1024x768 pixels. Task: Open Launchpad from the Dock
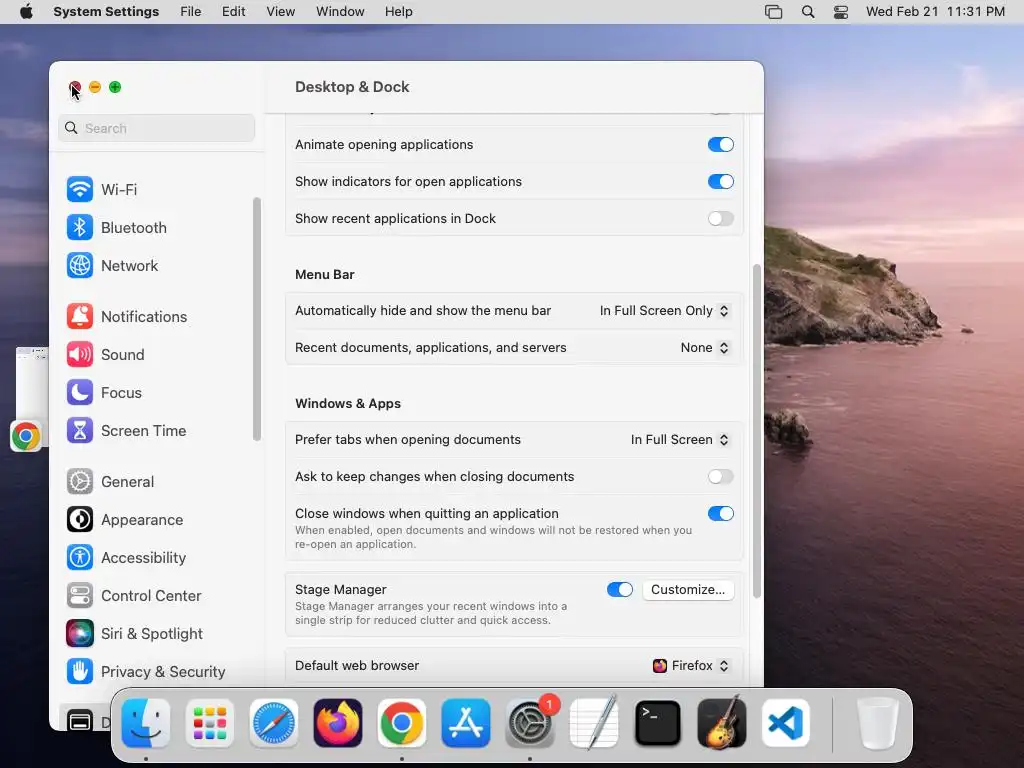coord(210,723)
